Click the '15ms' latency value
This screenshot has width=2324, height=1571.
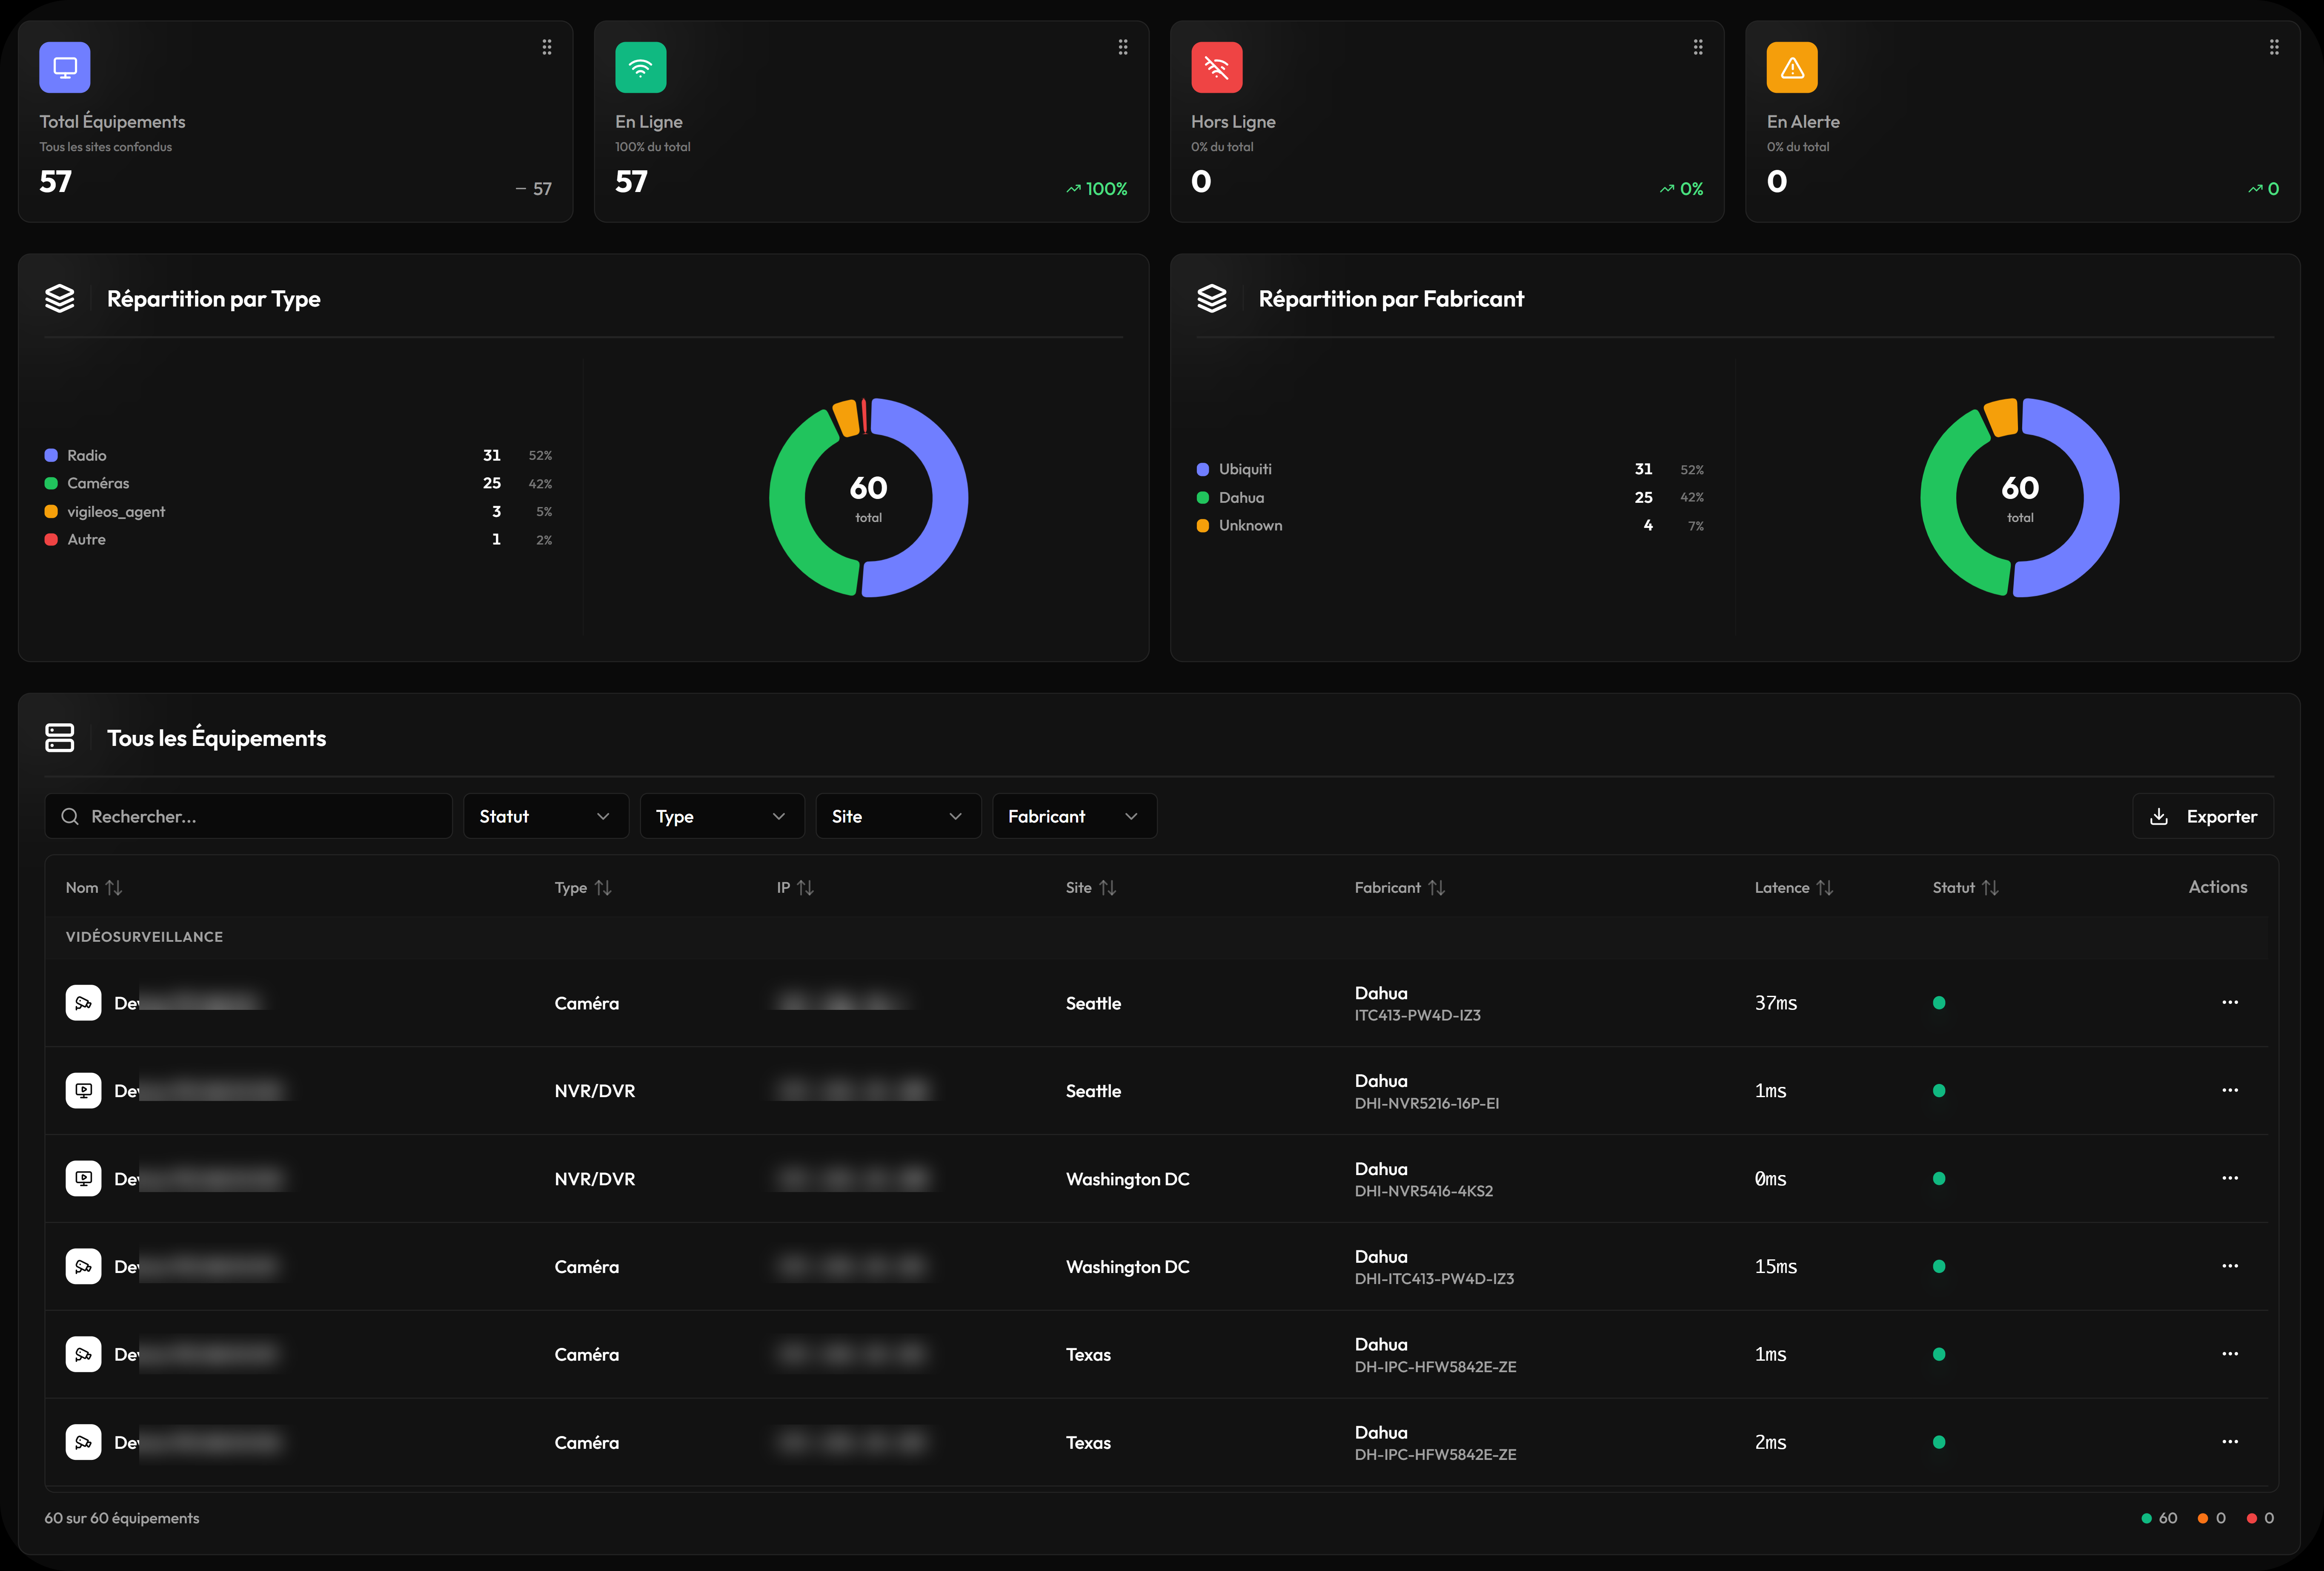(x=1776, y=1267)
